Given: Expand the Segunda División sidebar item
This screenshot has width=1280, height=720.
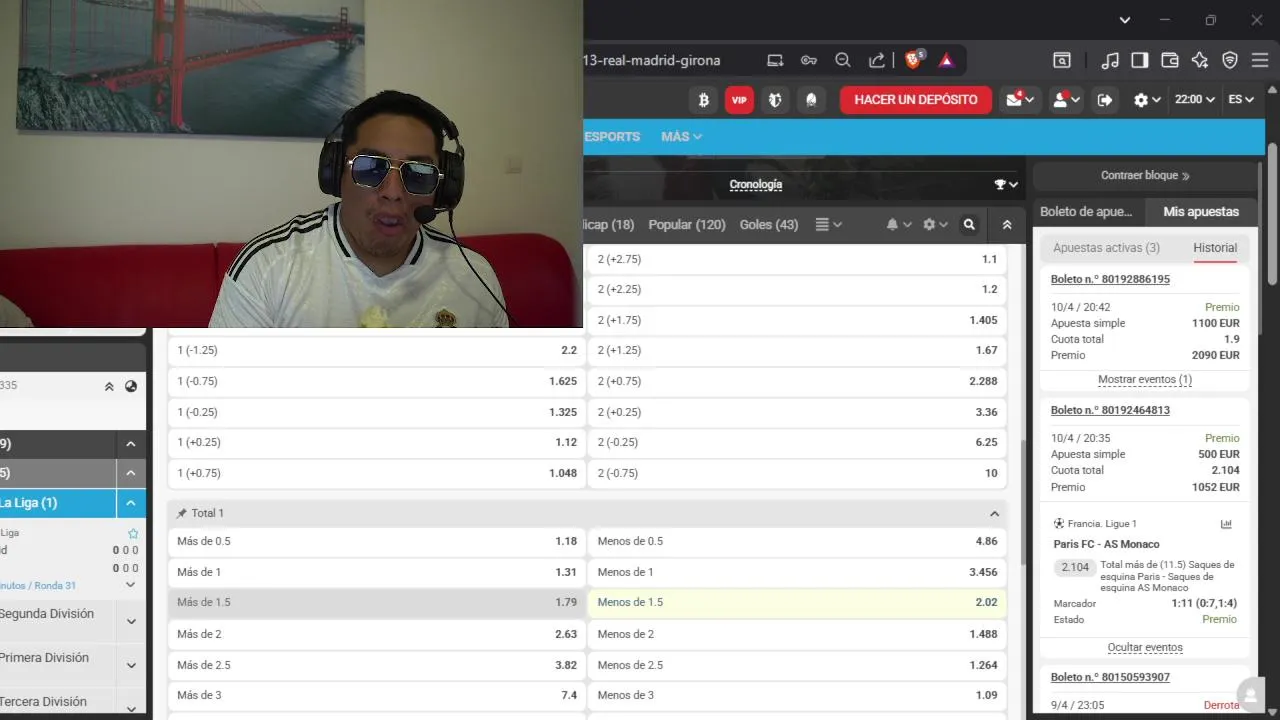Looking at the screenshot, I should click(x=131, y=621).
